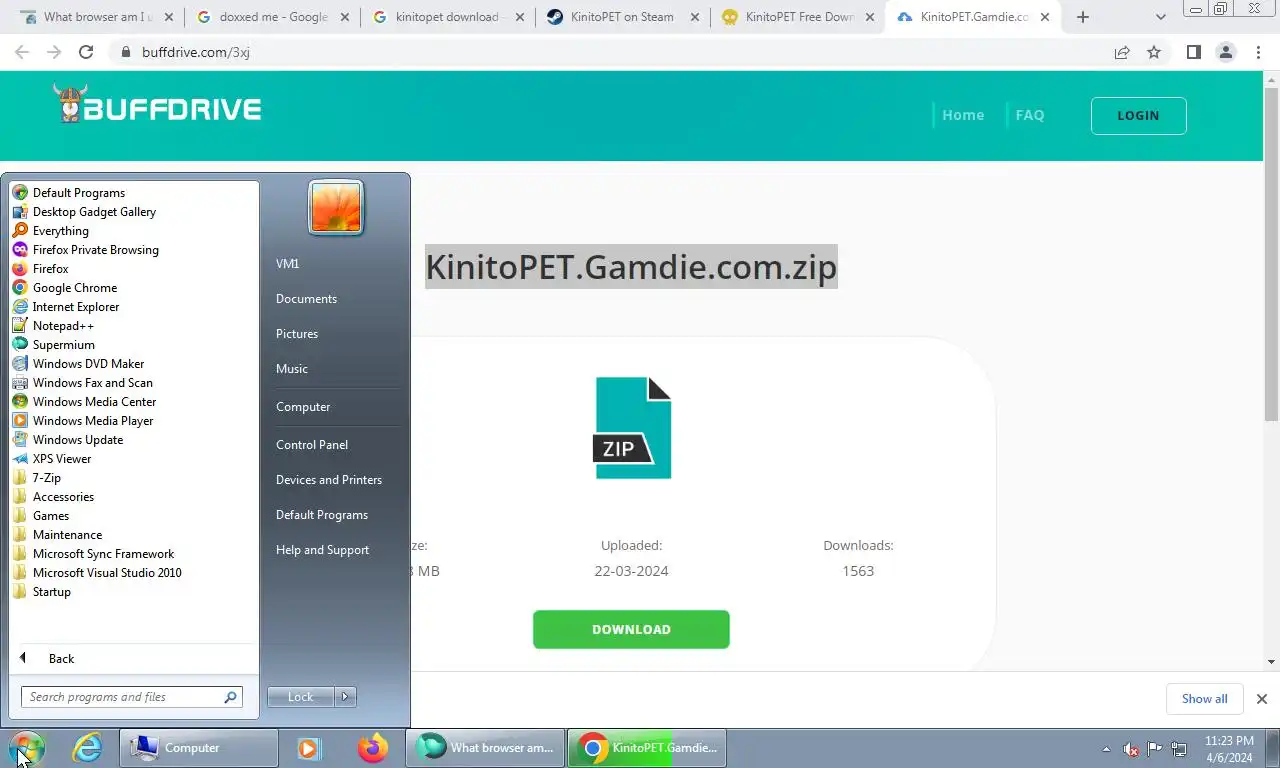Click the ZIP file icon
Screen dimensions: 1280x768
632,428
